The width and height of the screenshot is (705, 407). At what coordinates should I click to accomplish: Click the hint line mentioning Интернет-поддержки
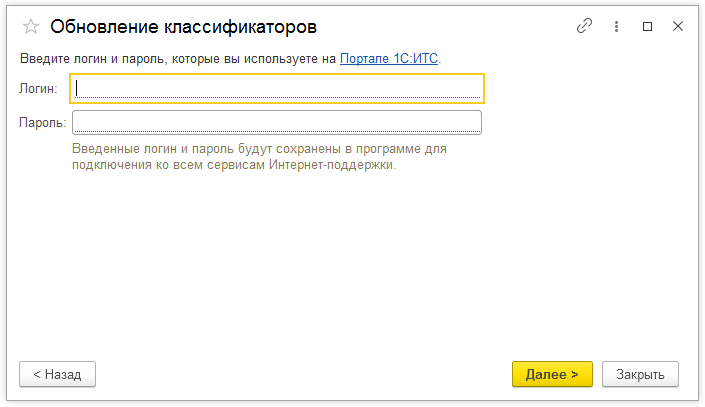coord(234,165)
